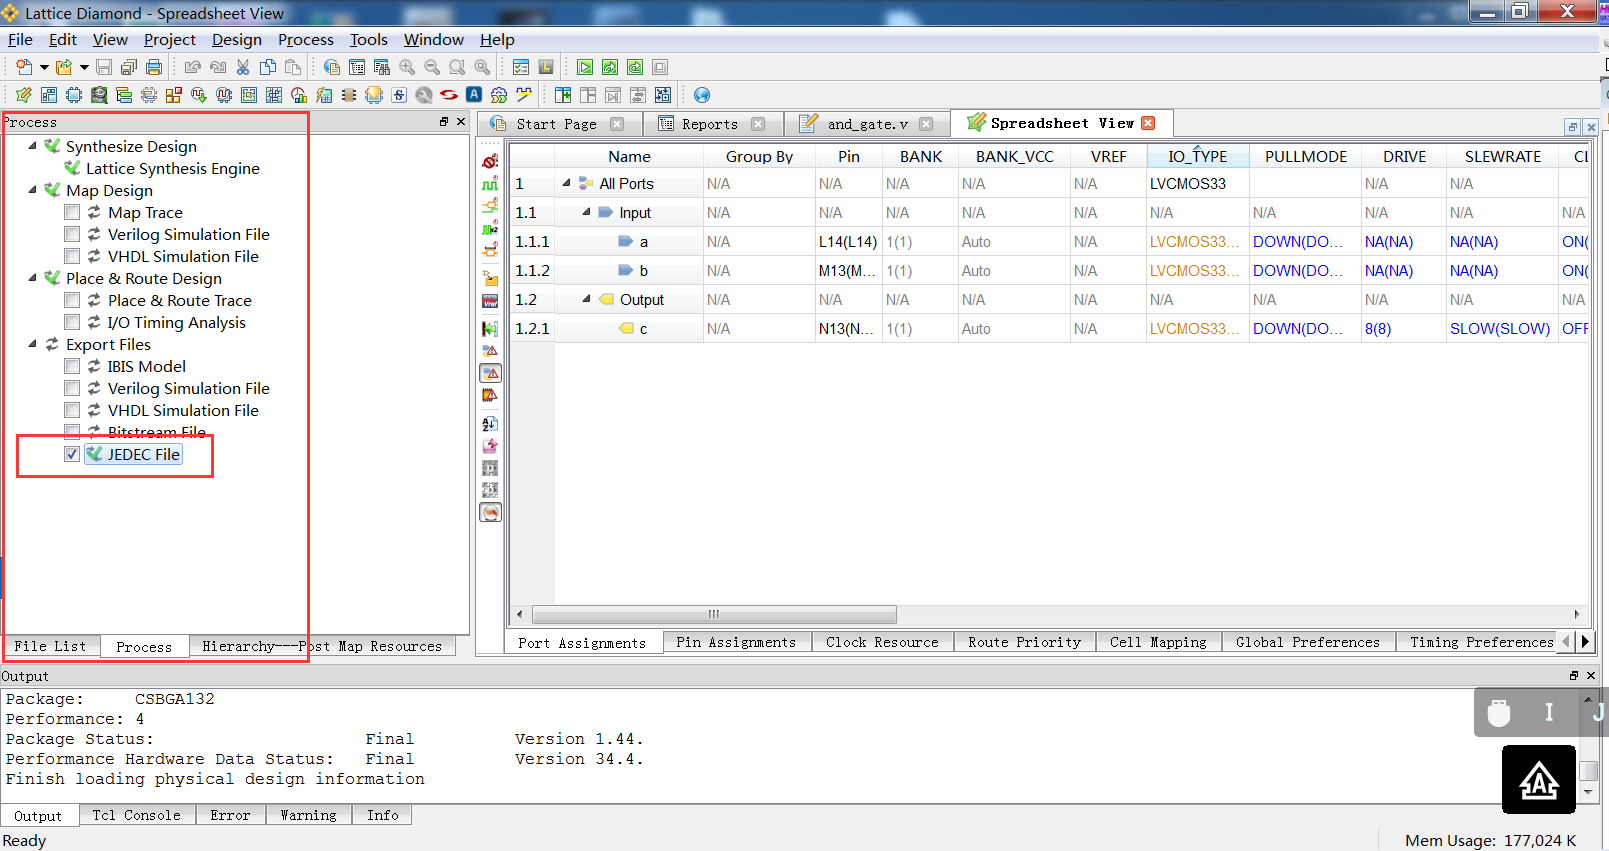Select the L14(L14) pin cell

point(847,241)
